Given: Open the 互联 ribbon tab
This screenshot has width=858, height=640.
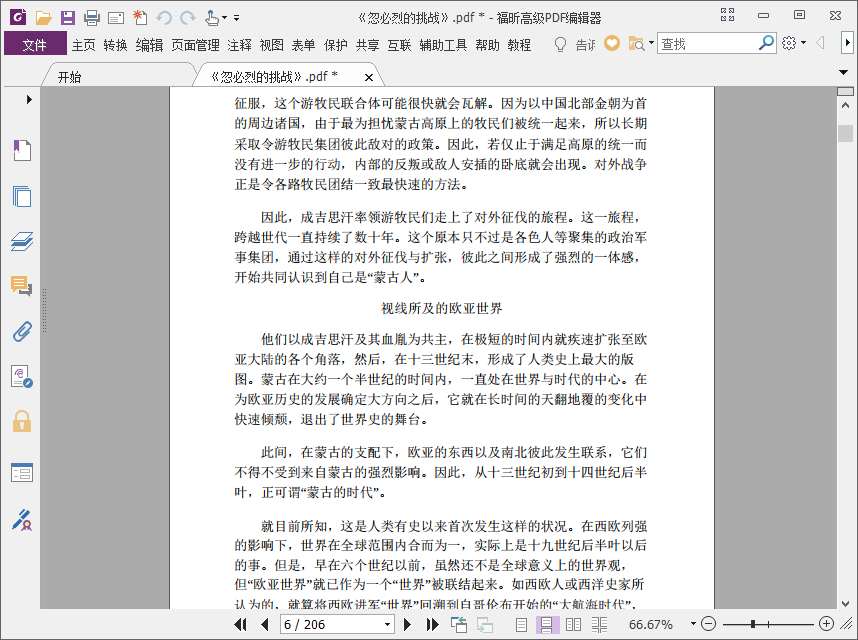Looking at the screenshot, I should [x=399, y=45].
